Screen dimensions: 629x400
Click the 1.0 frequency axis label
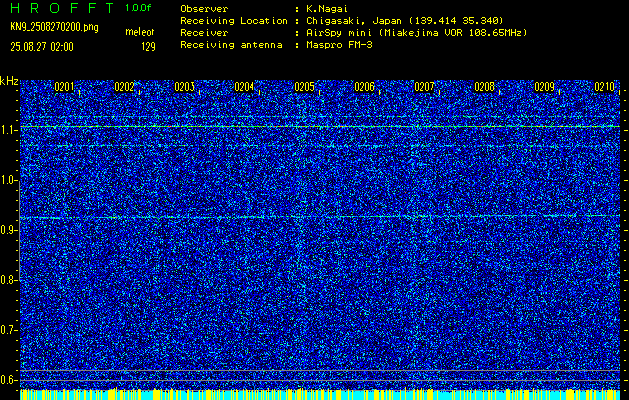(x=8, y=180)
